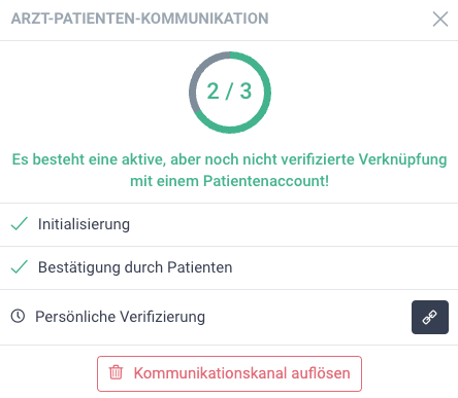Close the Arzt-Patienten-Kommunikation dialog
This screenshot has height=398, width=458.
coord(440,19)
